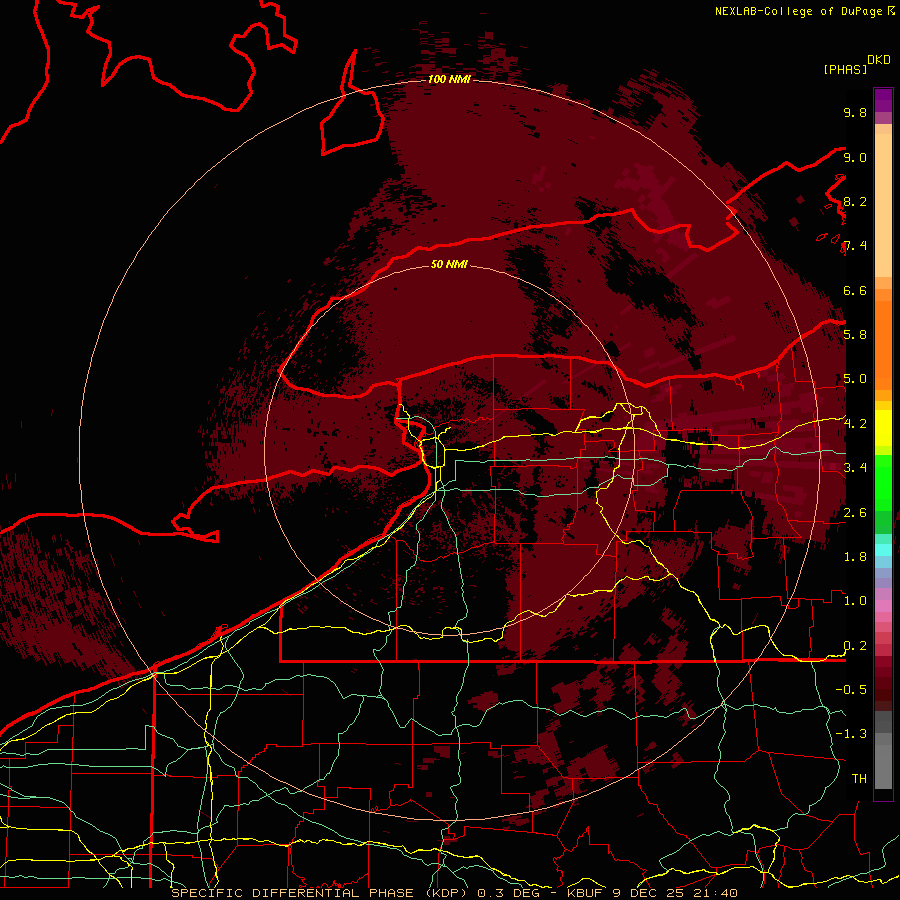Click the 50 NMI range ring label
Viewport: 900px width, 900px height.
coord(449,264)
